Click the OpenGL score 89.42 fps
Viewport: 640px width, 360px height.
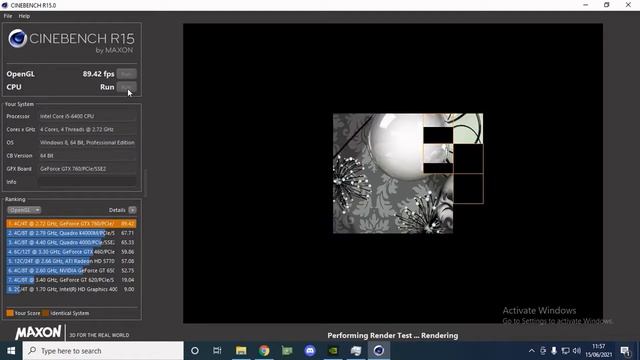[x=98, y=74]
